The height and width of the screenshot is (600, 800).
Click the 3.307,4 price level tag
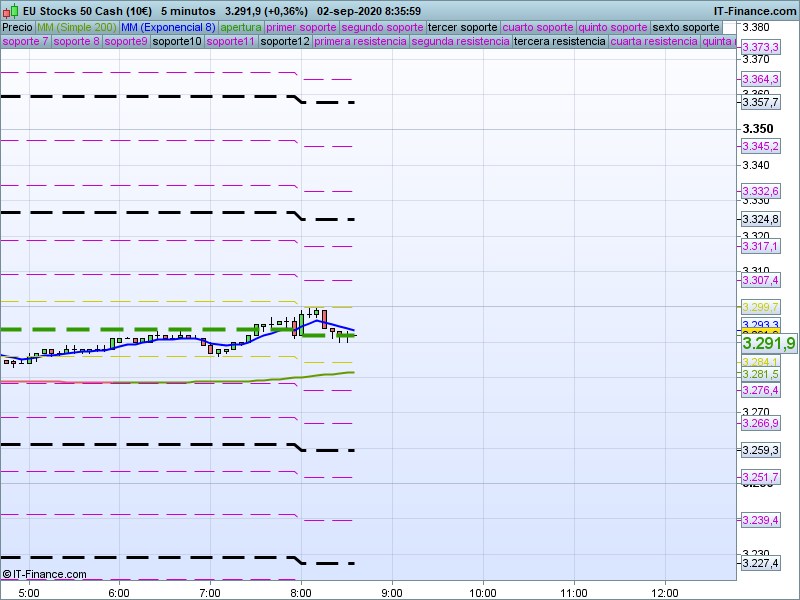(760, 280)
